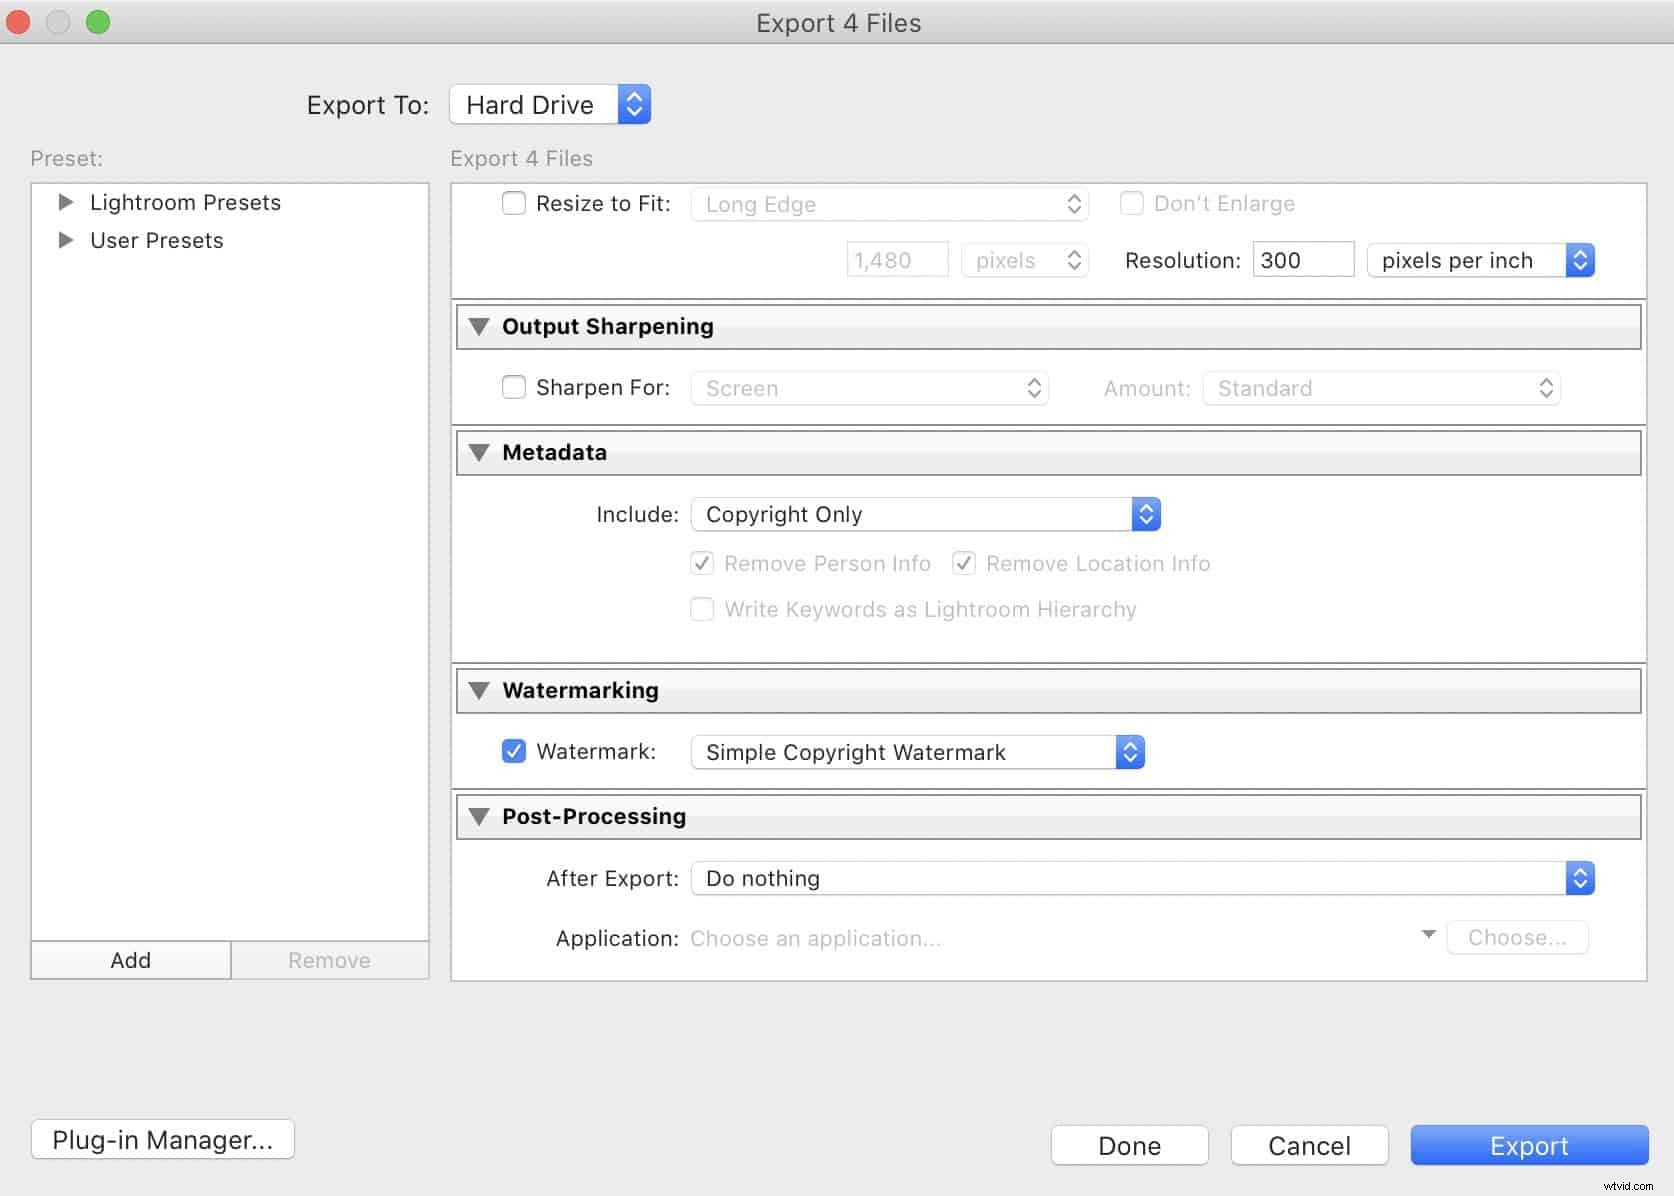Click the Cancel button
The width and height of the screenshot is (1674, 1196).
click(1309, 1146)
